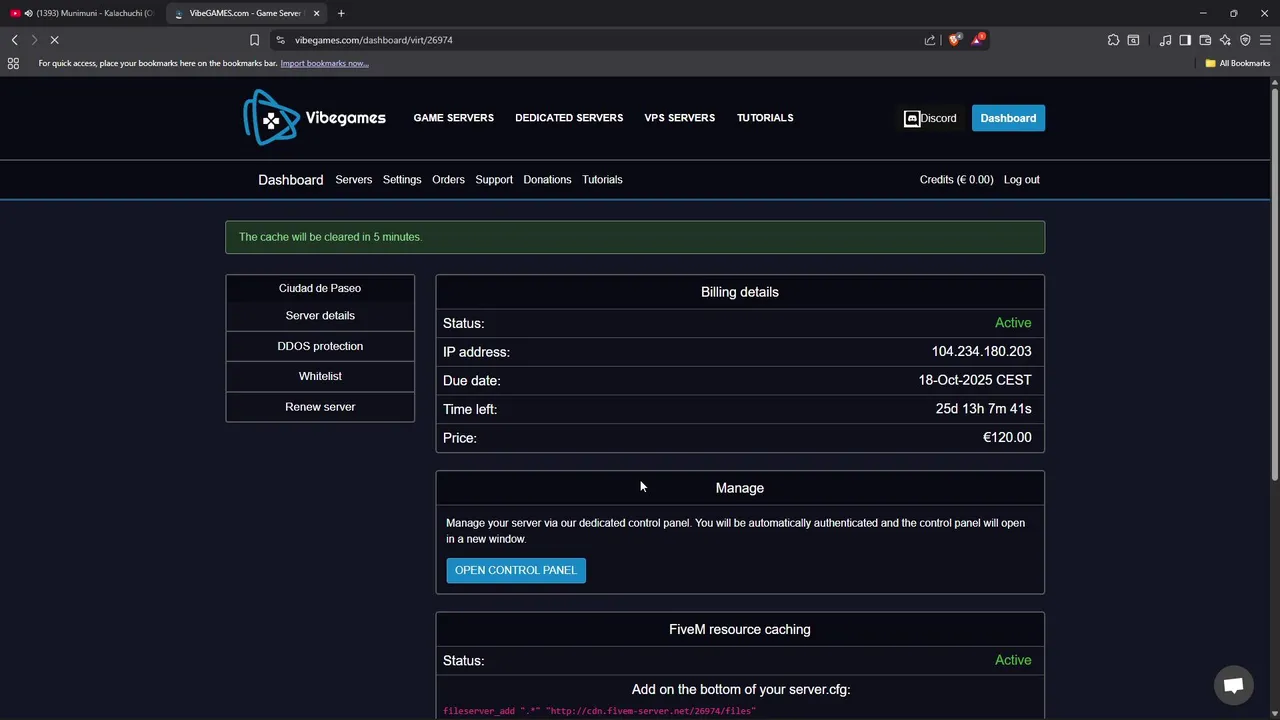Click the time left 25d 13h value

click(x=983, y=409)
